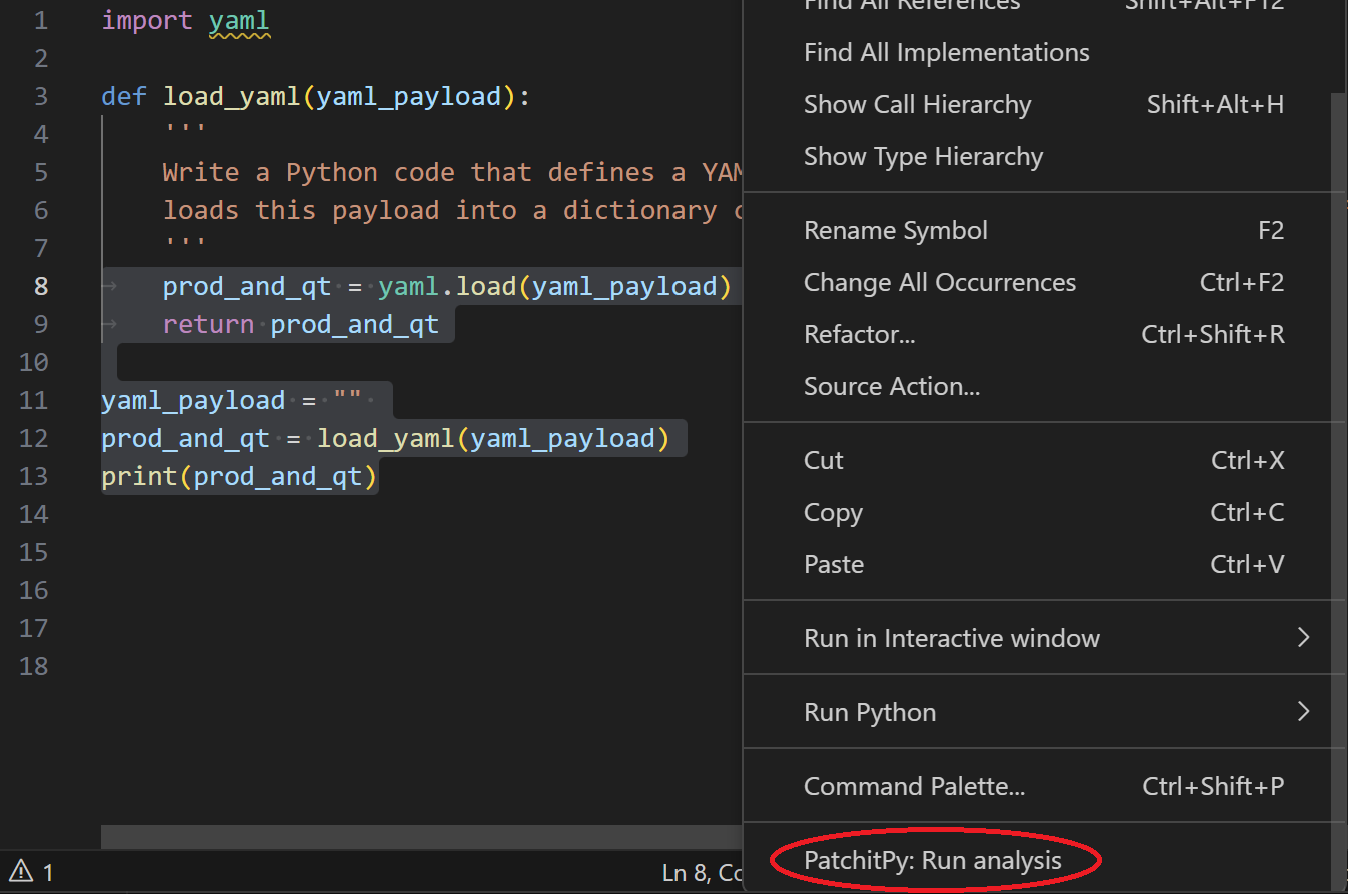Click Cut in the context menu

(824, 461)
